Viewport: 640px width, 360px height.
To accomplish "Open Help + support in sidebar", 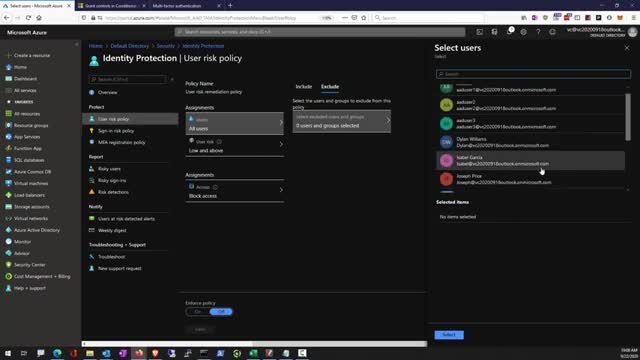I will 25,288.
